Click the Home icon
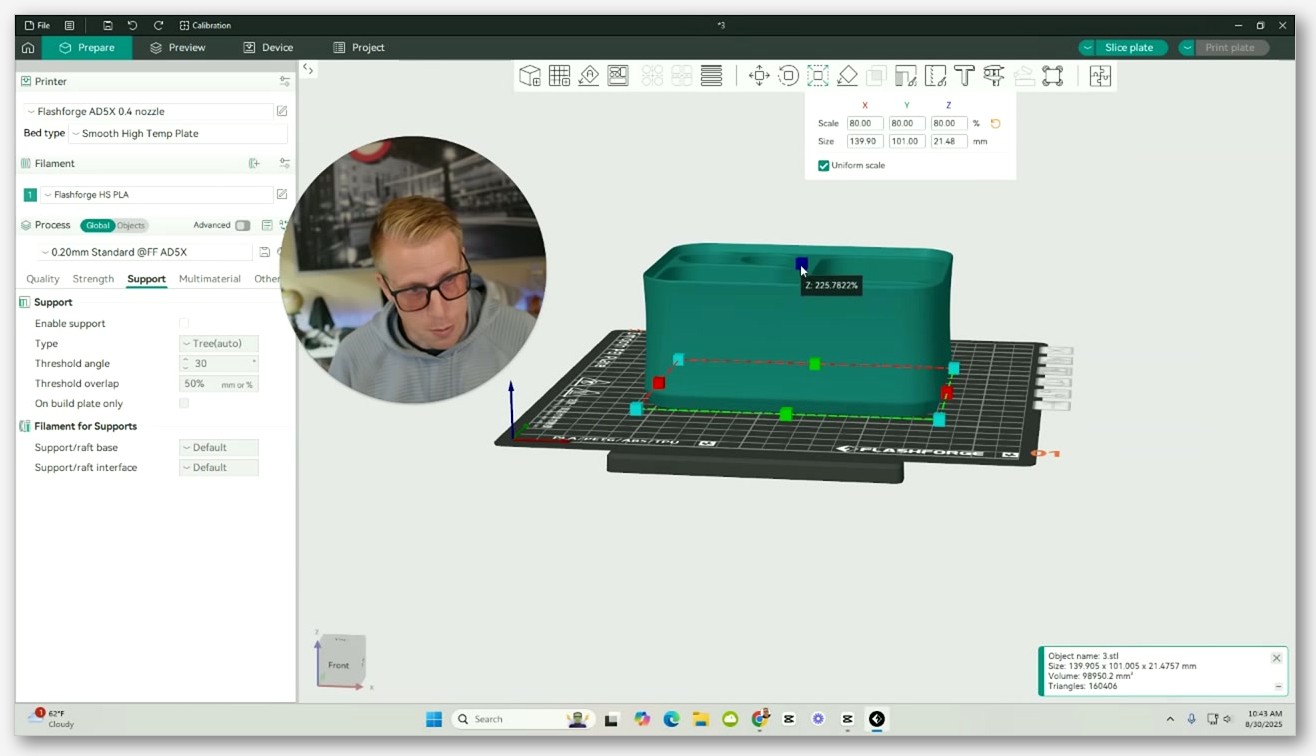Viewport: 1316px width, 756px height. pyautogui.click(x=28, y=48)
